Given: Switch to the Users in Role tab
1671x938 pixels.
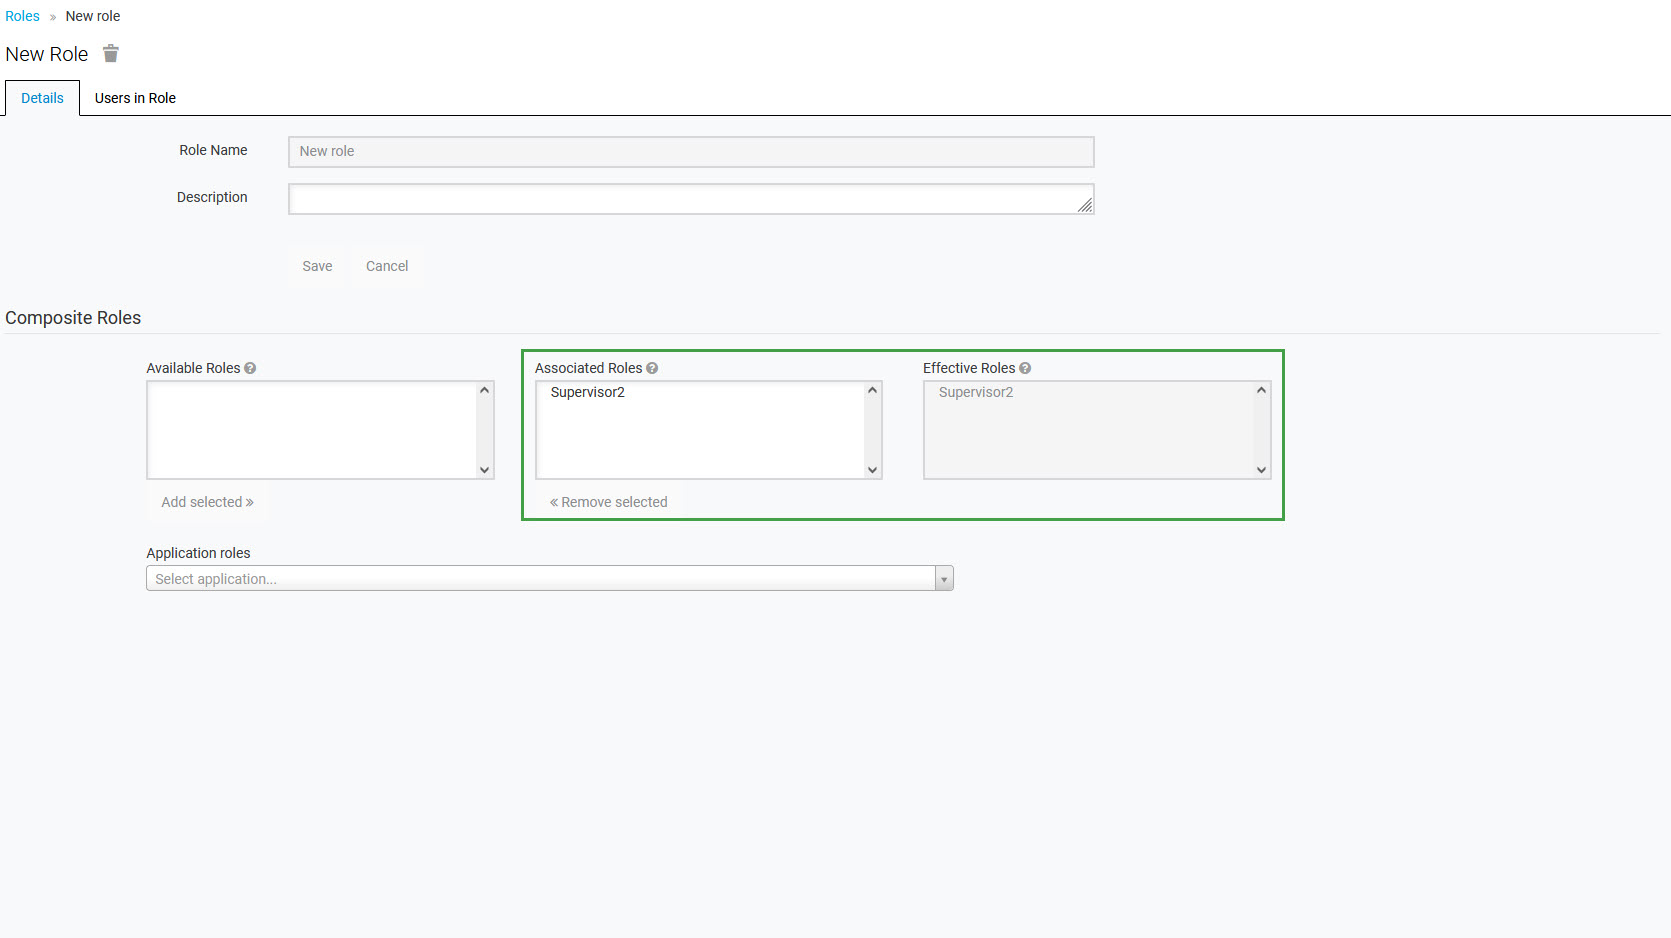Looking at the screenshot, I should pos(135,98).
